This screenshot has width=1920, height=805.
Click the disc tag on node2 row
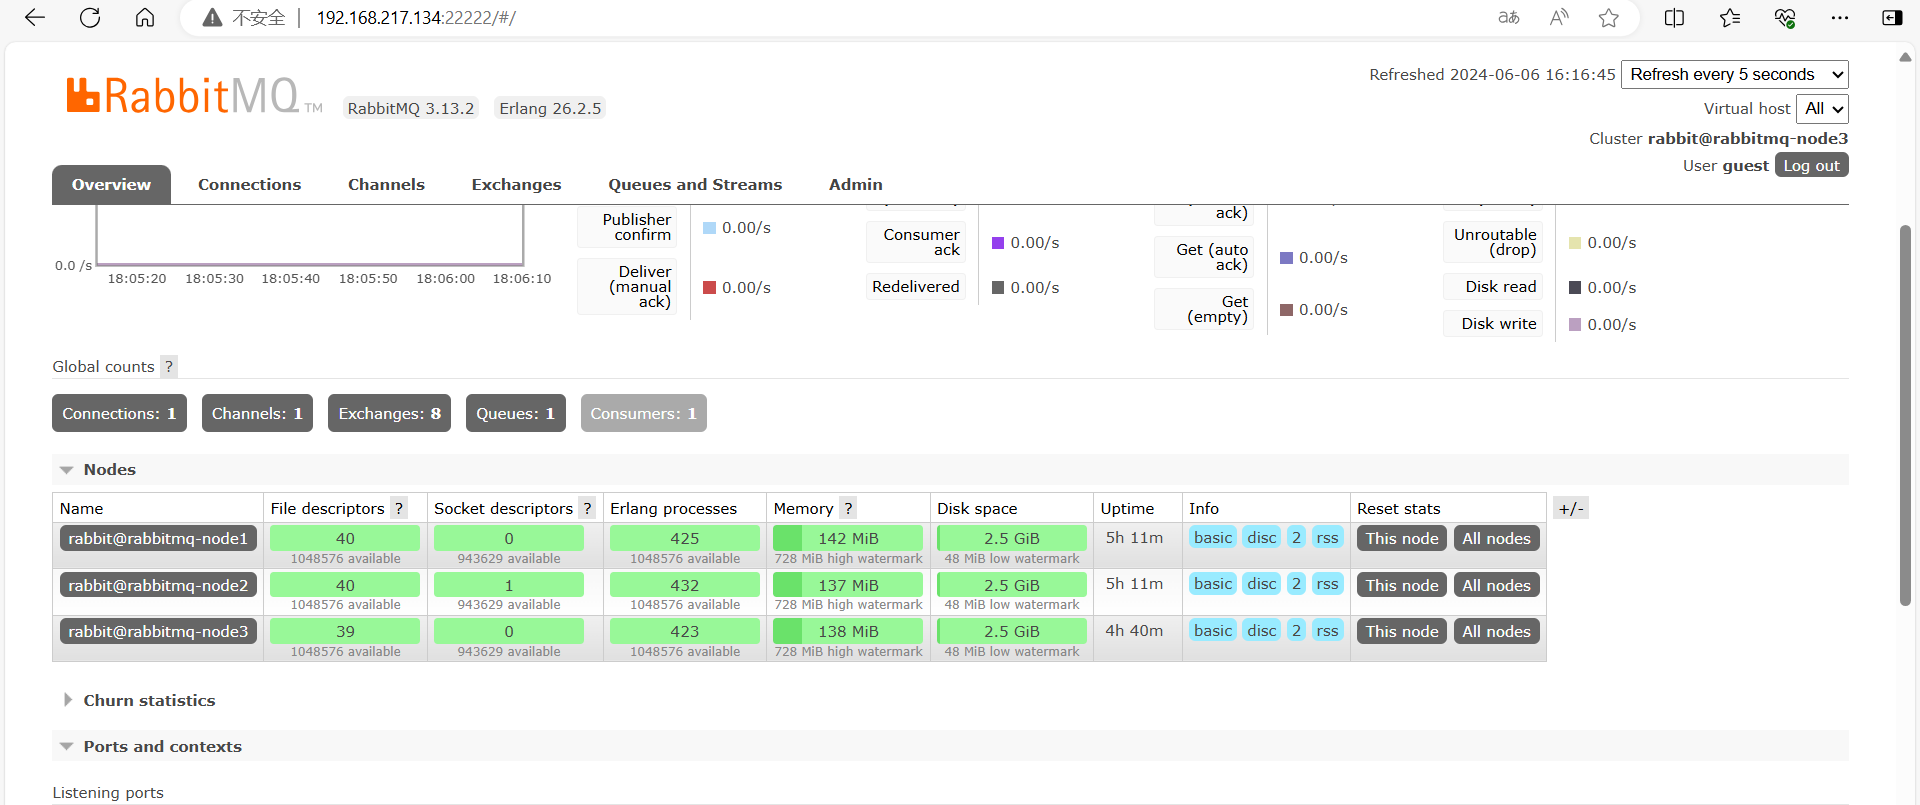pyautogui.click(x=1262, y=584)
